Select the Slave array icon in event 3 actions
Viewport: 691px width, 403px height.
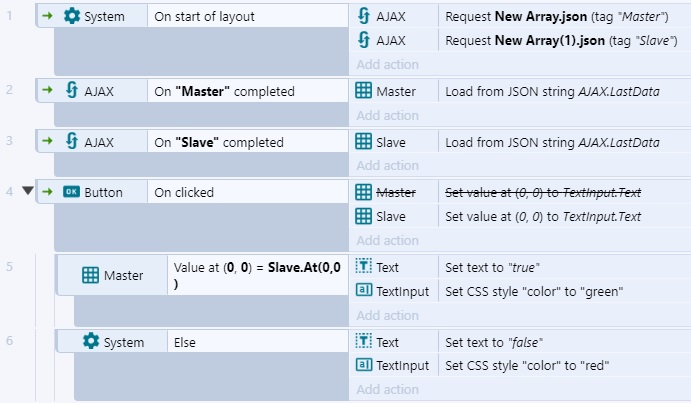click(363, 142)
